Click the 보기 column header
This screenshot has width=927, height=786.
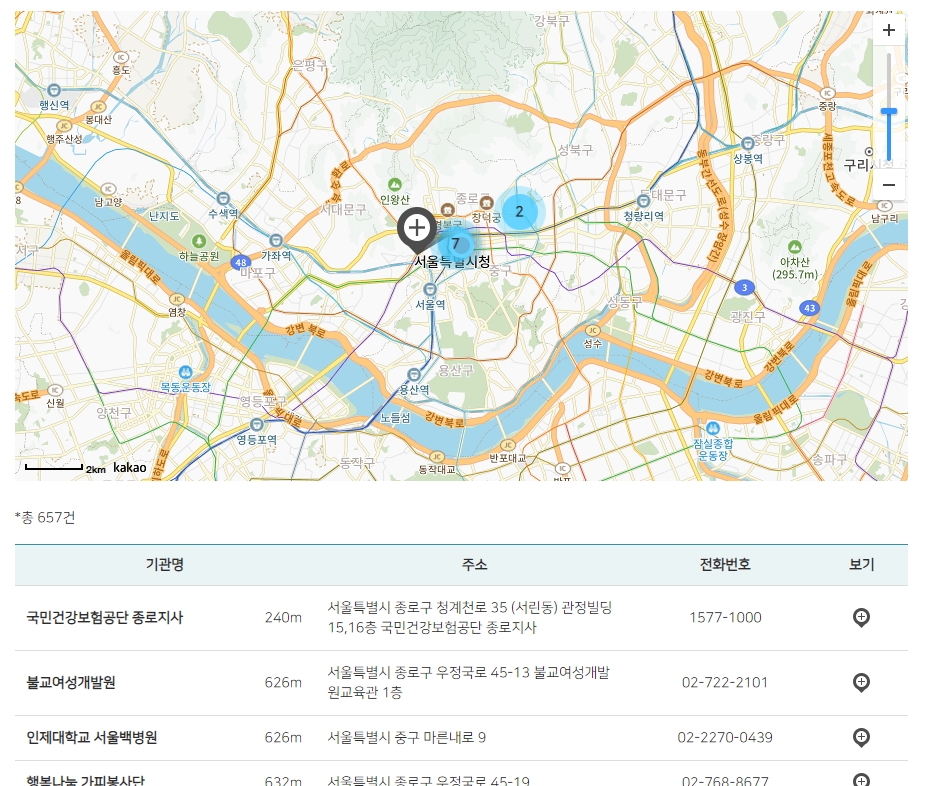coord(861,565)
